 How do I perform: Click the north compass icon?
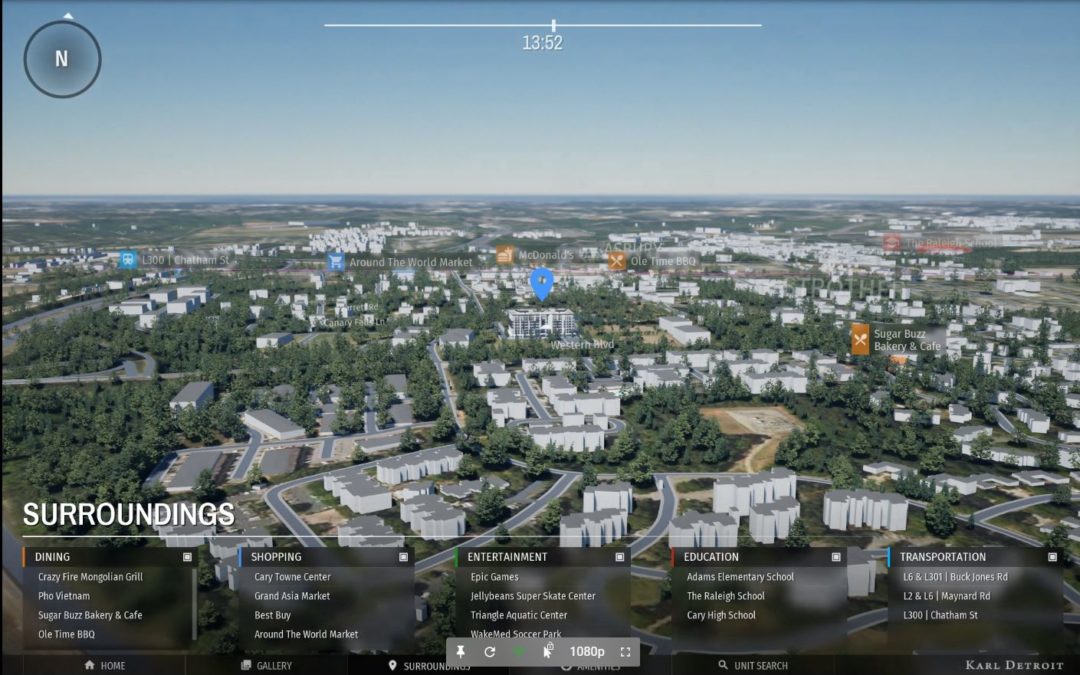point(62,59)
